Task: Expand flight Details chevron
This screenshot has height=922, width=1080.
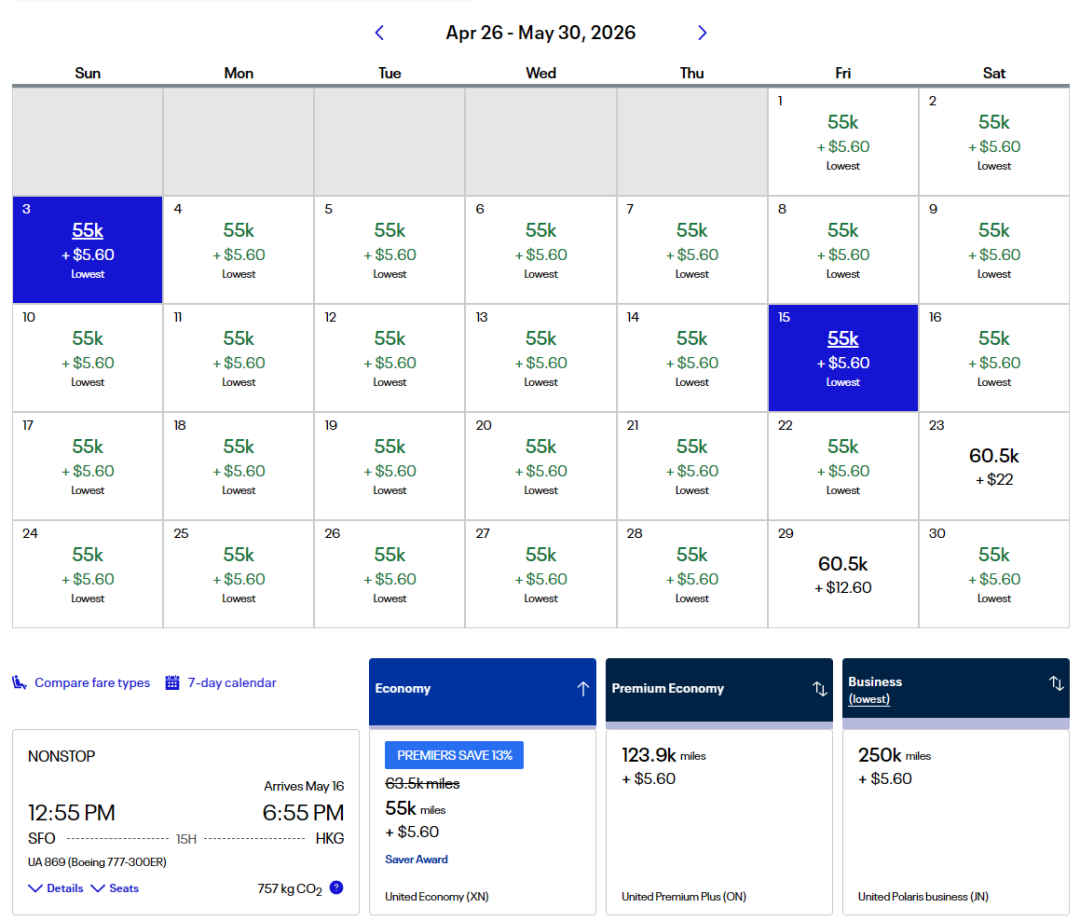Action: [36, 888]
